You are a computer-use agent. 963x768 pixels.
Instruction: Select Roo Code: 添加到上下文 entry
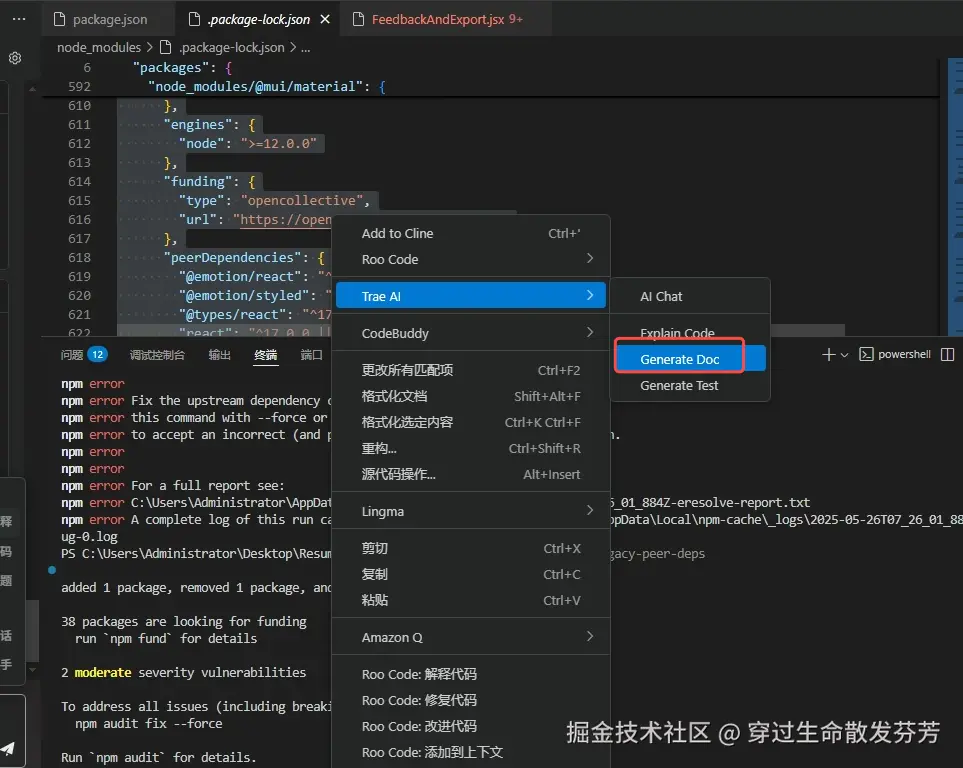click(x=470, y=752)
